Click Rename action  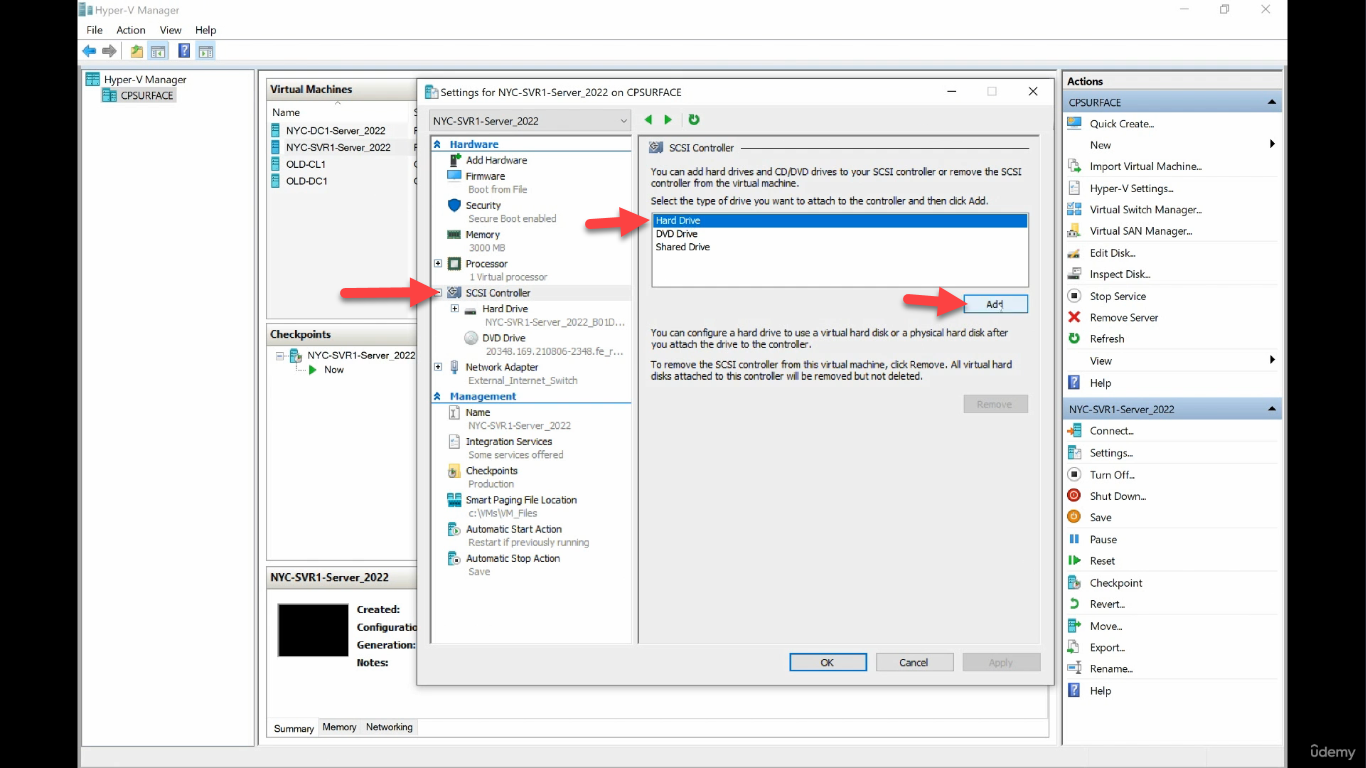(1111, 669)
